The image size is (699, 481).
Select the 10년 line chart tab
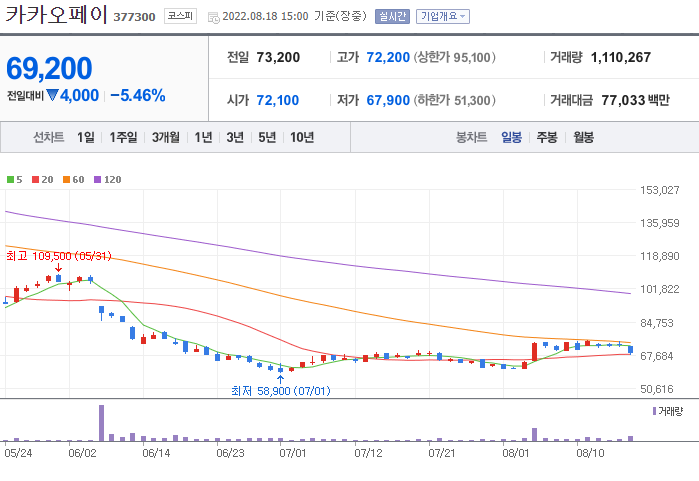pyautogui.click(x=302, y=137)
